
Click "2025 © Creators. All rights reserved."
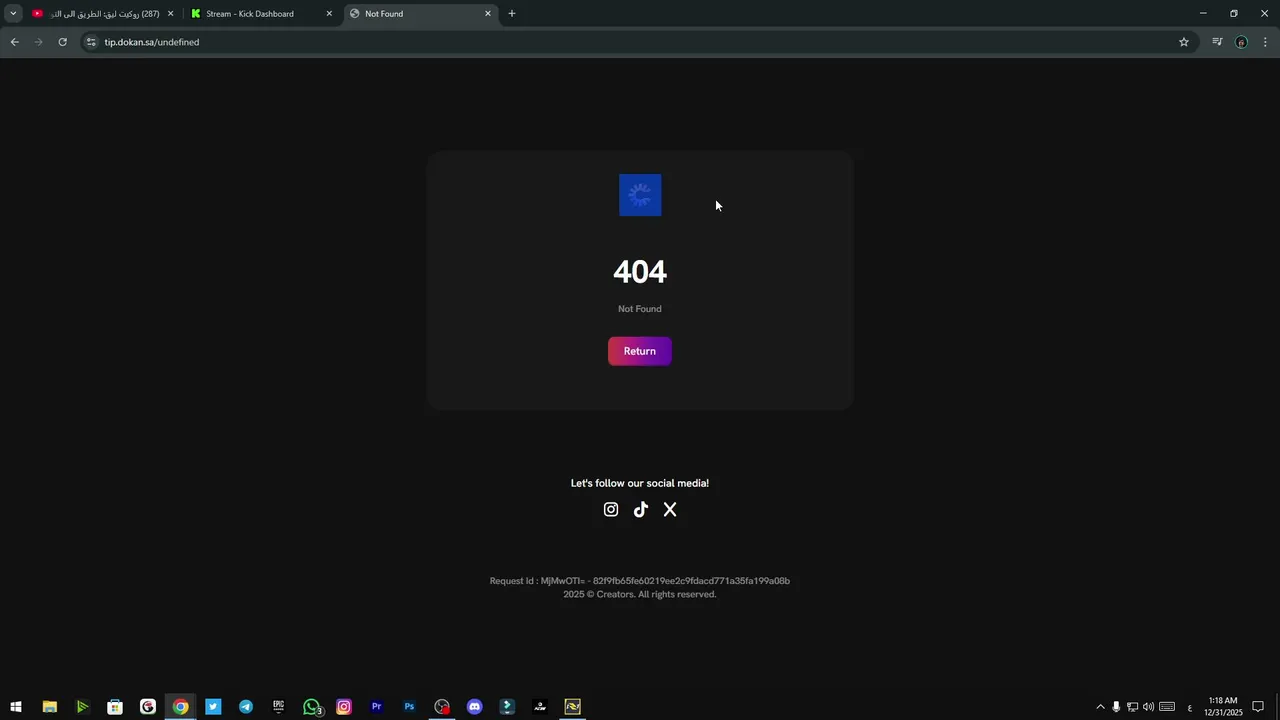pyautogui.click(x=640, y=594)
